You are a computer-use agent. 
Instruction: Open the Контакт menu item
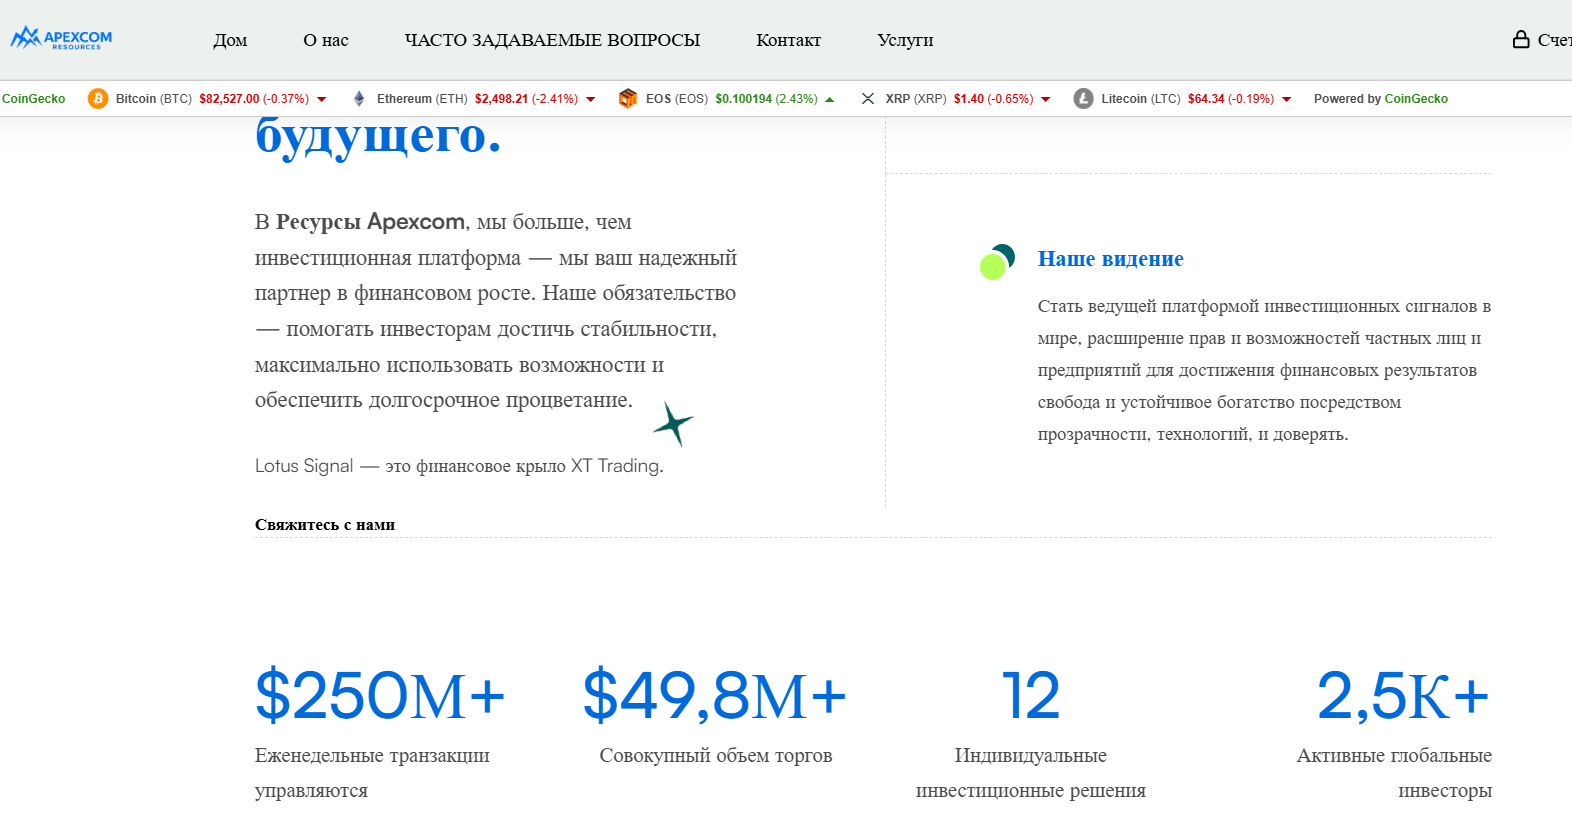pyautogui.click(x=788, y=40)
